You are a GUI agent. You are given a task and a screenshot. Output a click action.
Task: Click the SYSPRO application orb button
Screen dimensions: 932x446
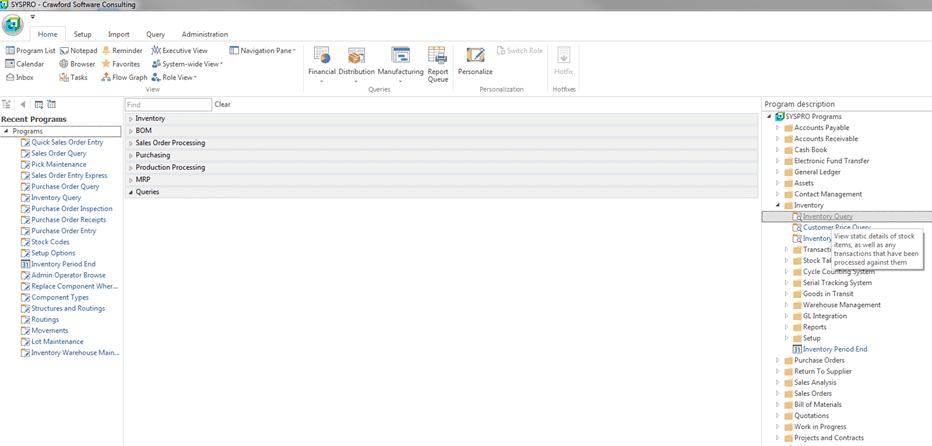(x=13, y=24)
